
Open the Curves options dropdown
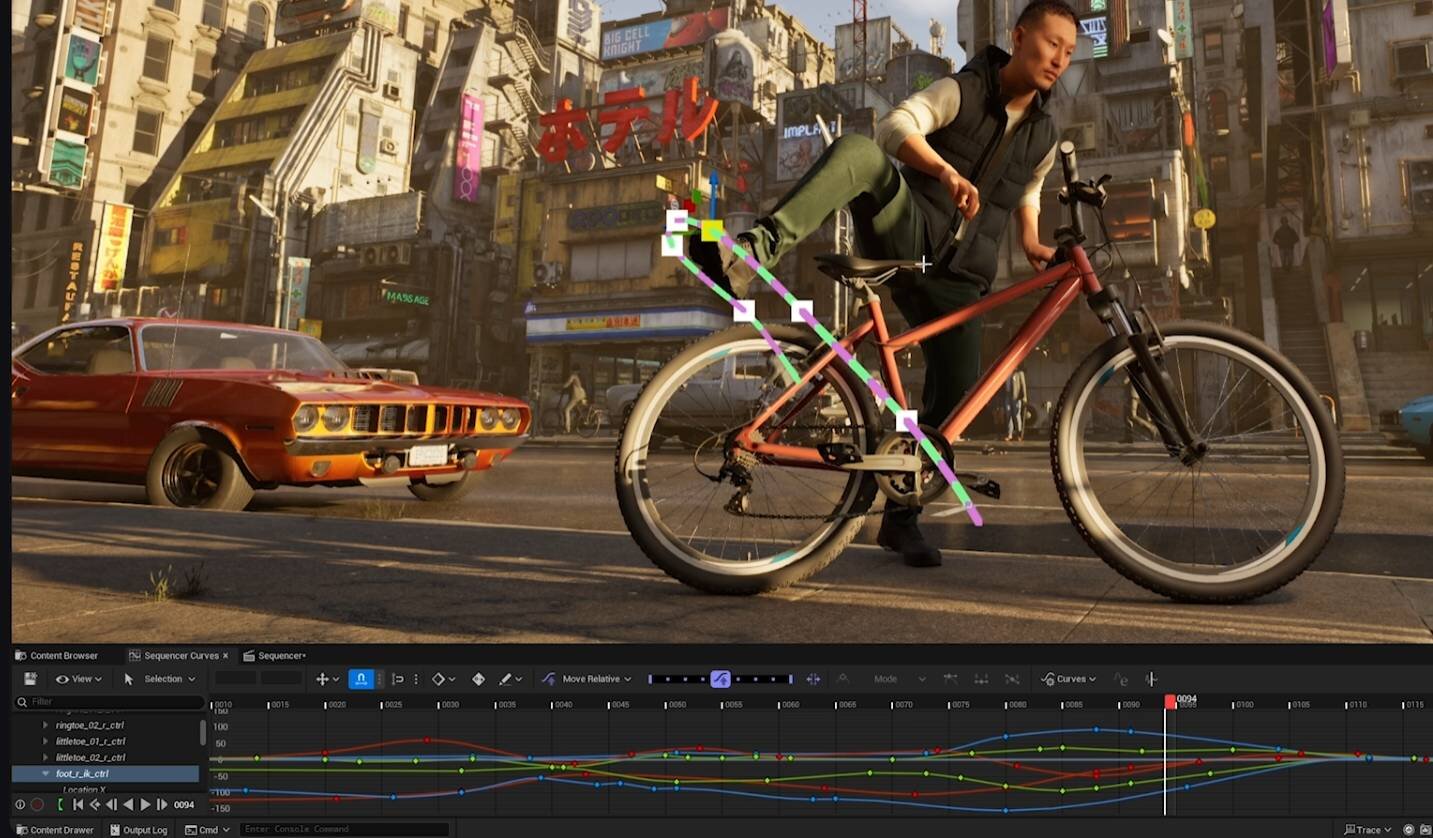tap(1068, 679)
